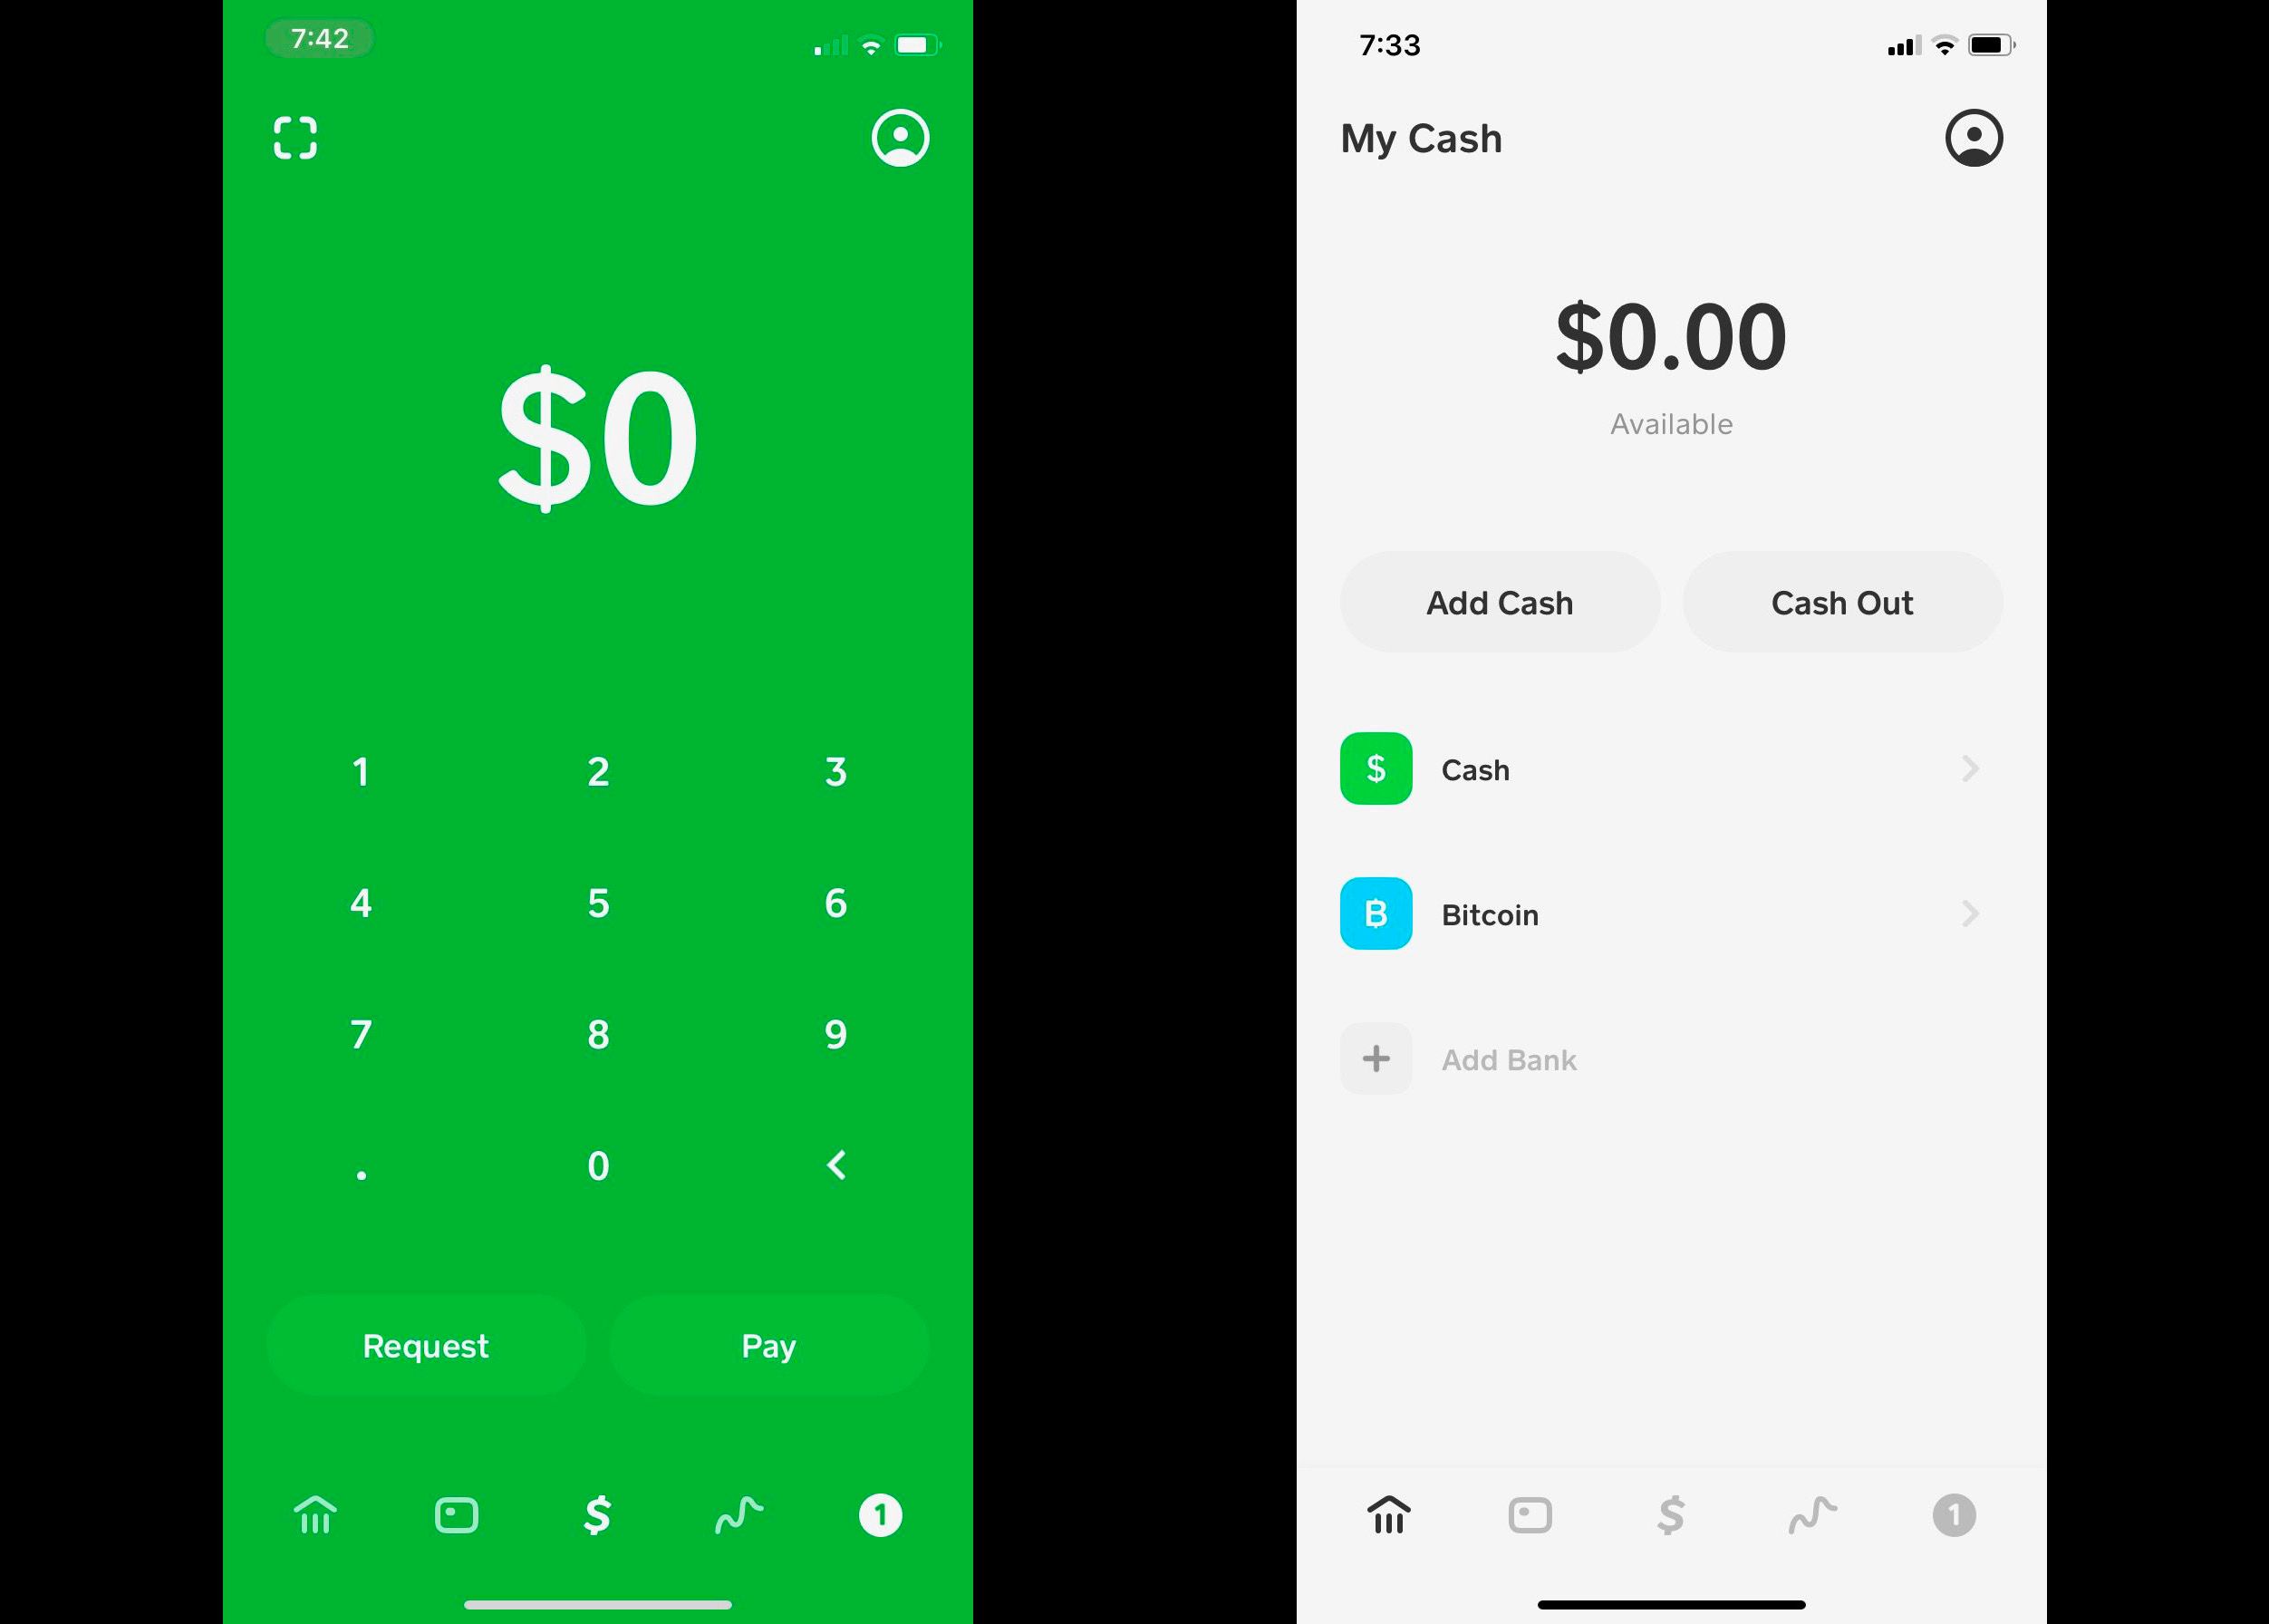The width and height of the screenshot is (2269, 1624).
Task: Open the QR scanner icon top left
Action: (295, 137)
